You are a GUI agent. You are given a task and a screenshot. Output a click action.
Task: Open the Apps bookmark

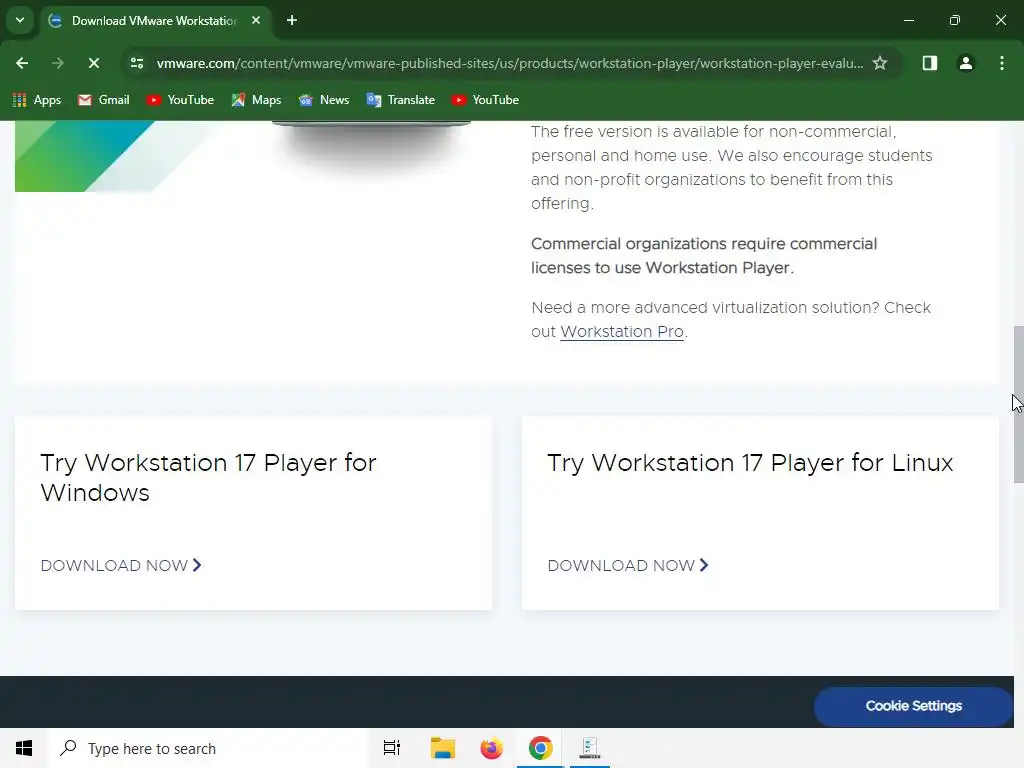point(37,100)
